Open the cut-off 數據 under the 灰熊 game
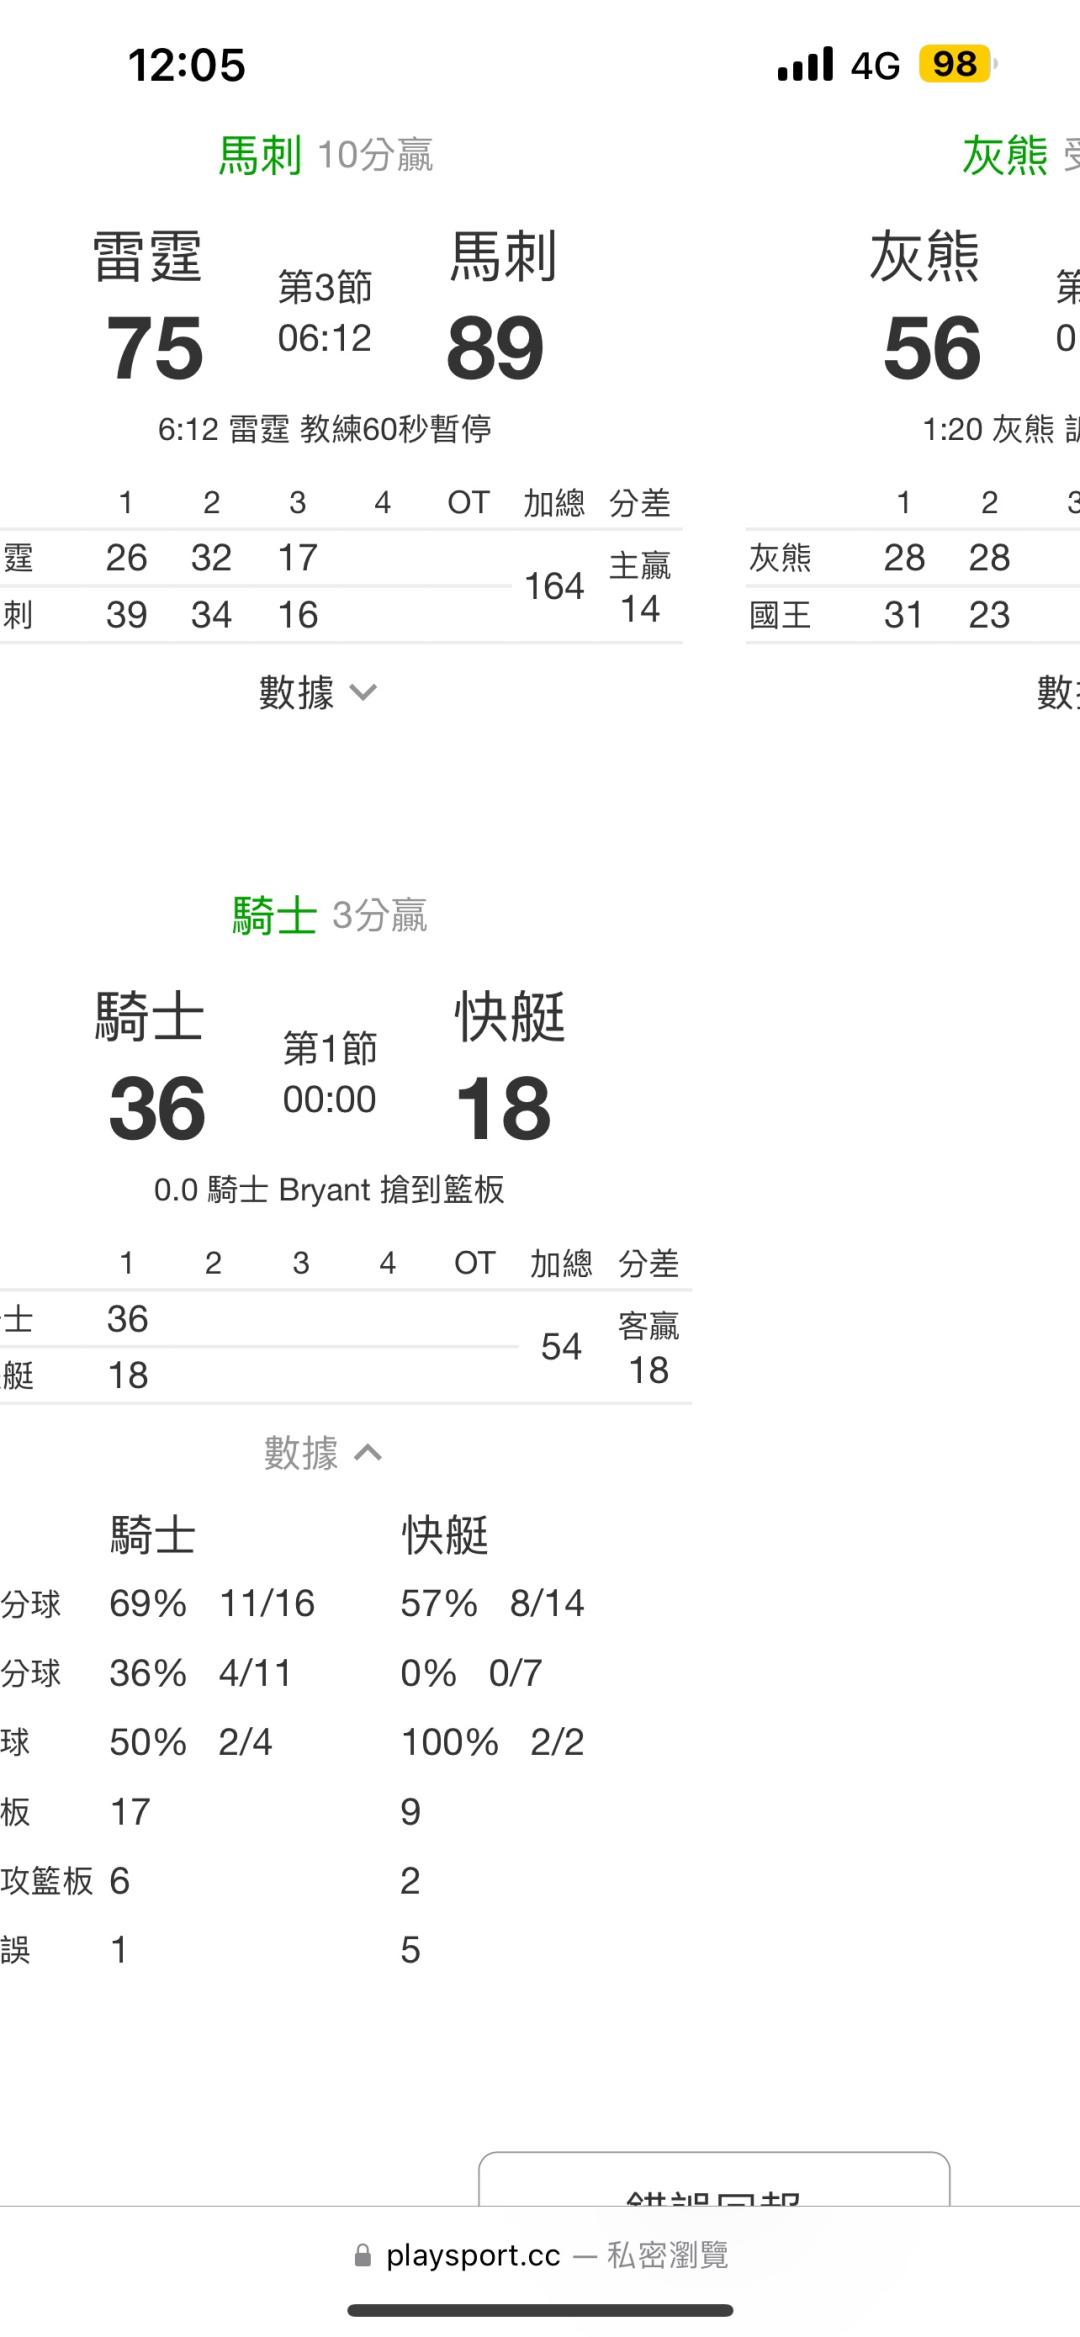1080x2337 pixels. [x=1056, y=693]
